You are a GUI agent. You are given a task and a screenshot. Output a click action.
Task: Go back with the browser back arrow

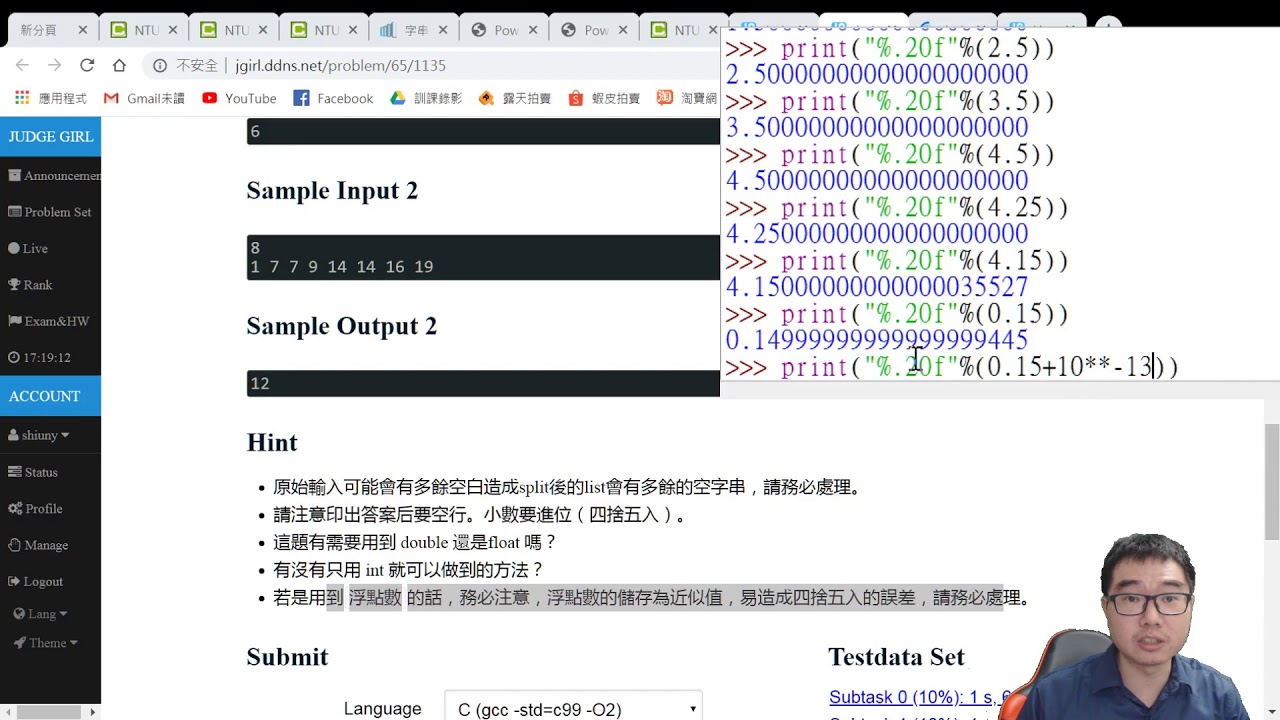(x=22, y=65)
